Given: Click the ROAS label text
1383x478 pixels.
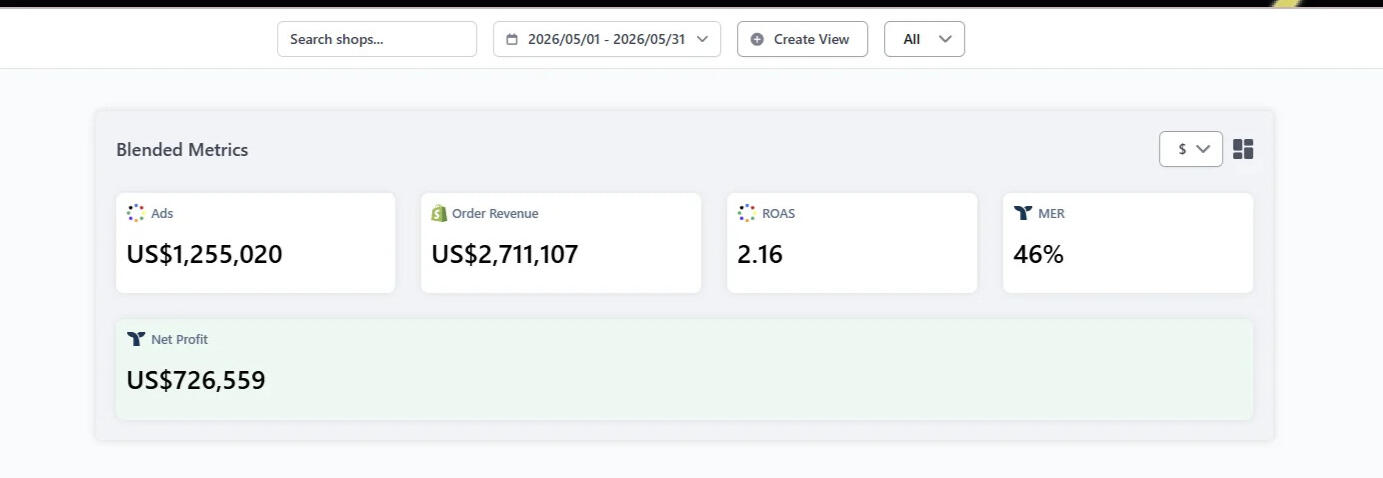Looking at the screenshot, I should click(778, 213).
